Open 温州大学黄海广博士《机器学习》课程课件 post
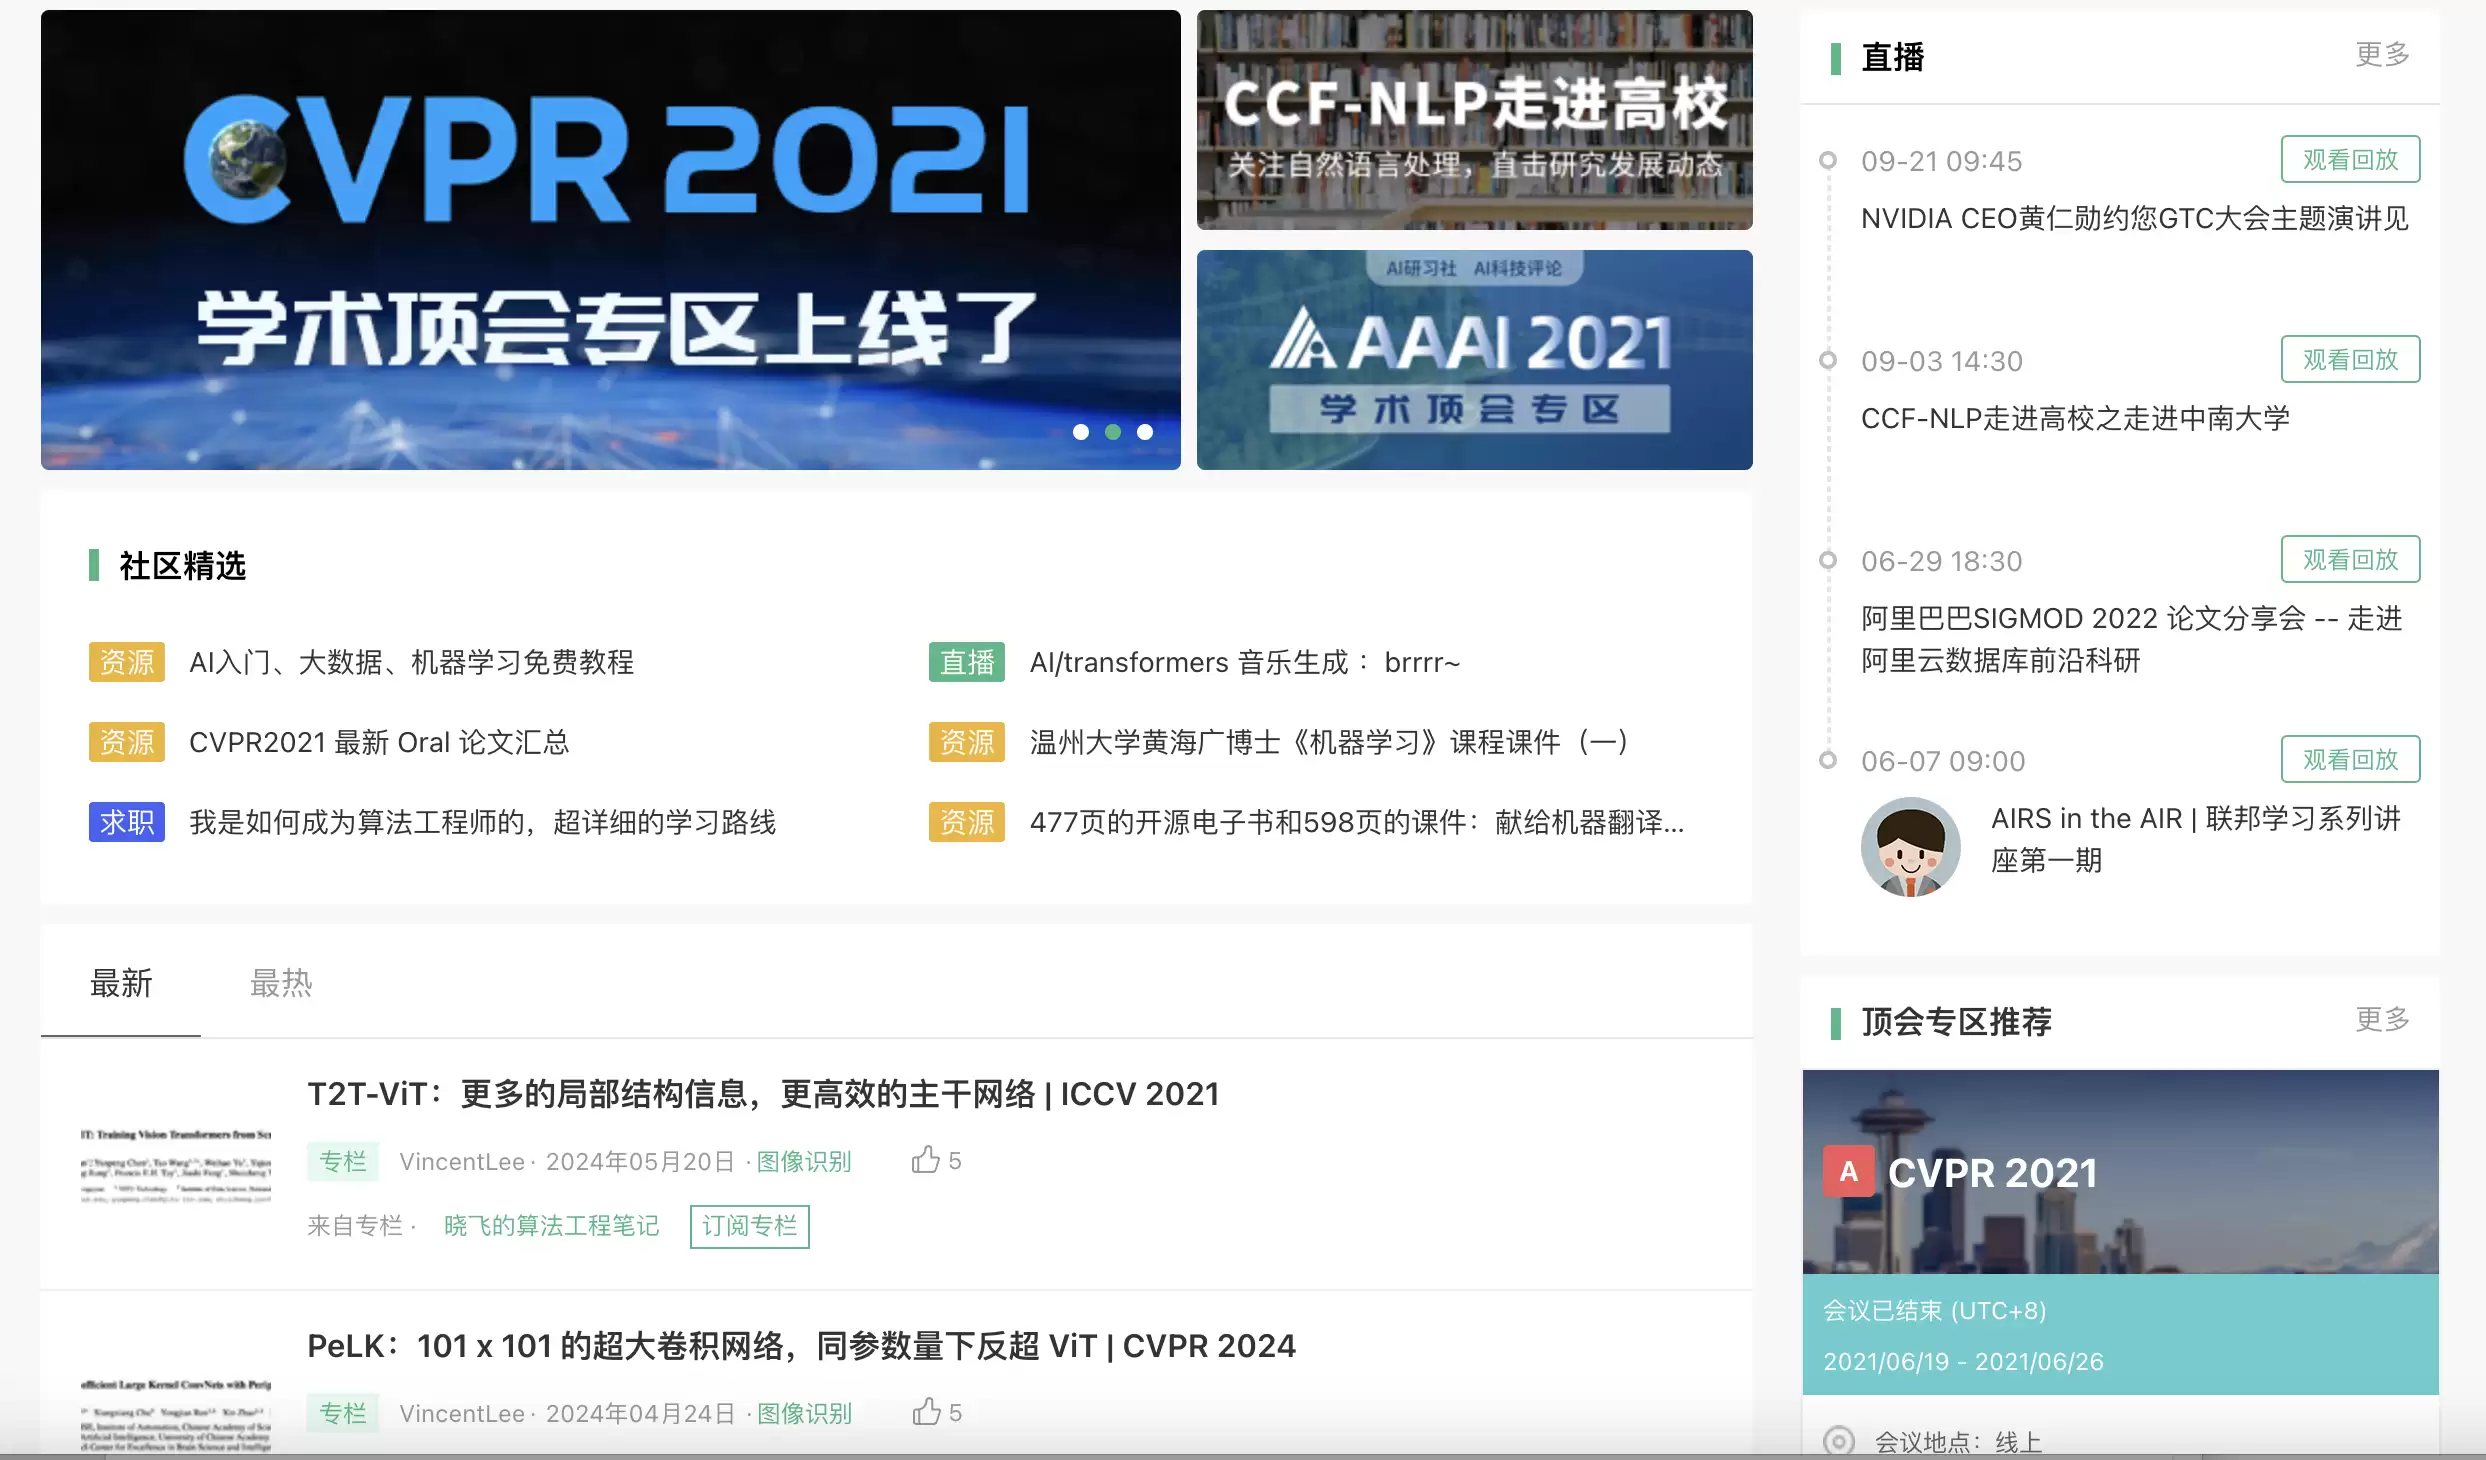The width and height of the screenshot is (2486, 1460). pyautogui.click(x=1330, y=742)
